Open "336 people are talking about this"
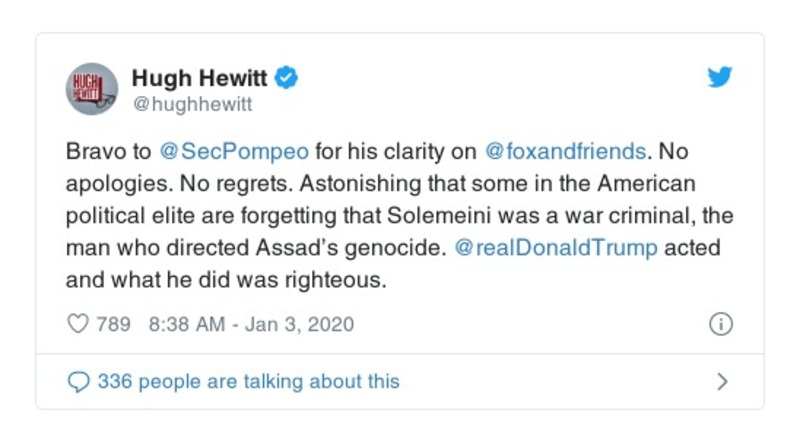Screen dimensions: 800x445 point(247,381)
